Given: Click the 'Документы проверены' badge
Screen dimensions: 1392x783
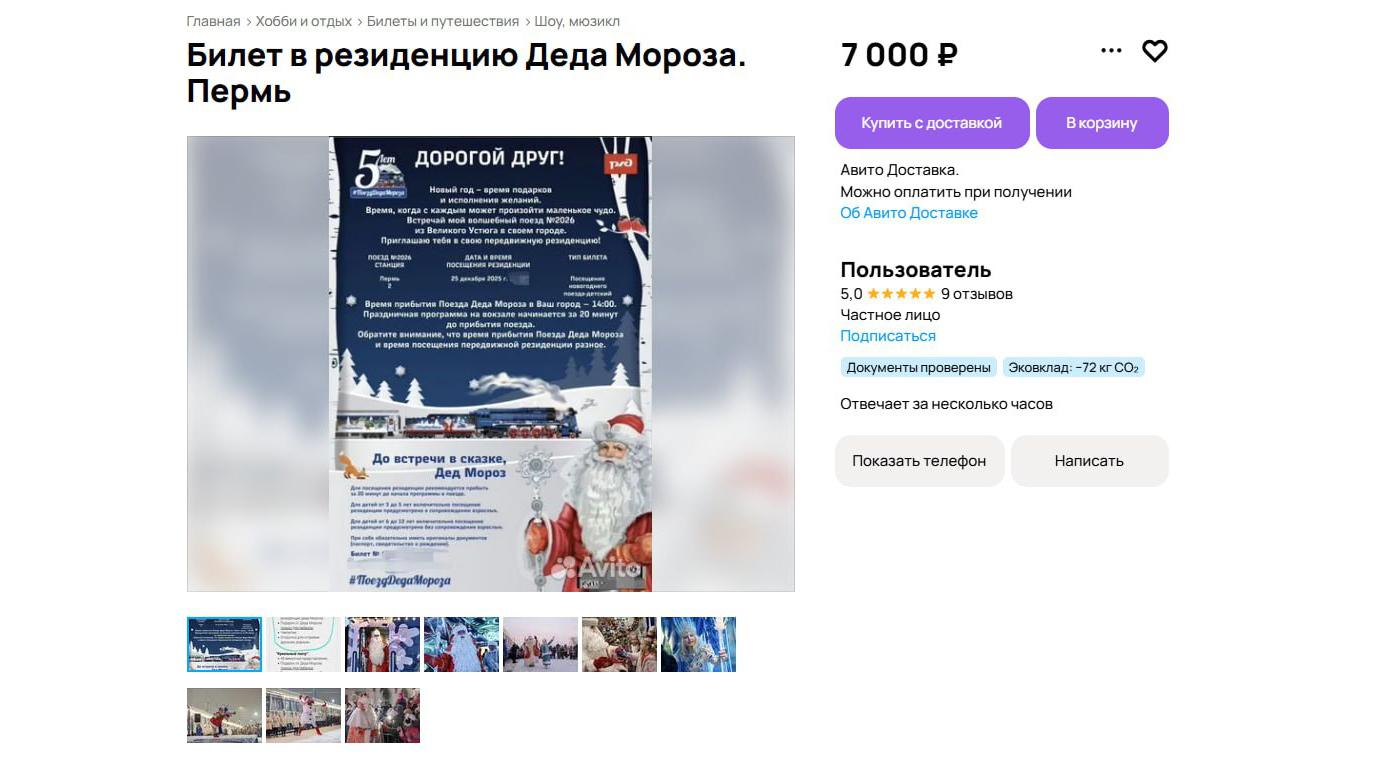Looking at the screenshot, I should [x=919, y=367].
